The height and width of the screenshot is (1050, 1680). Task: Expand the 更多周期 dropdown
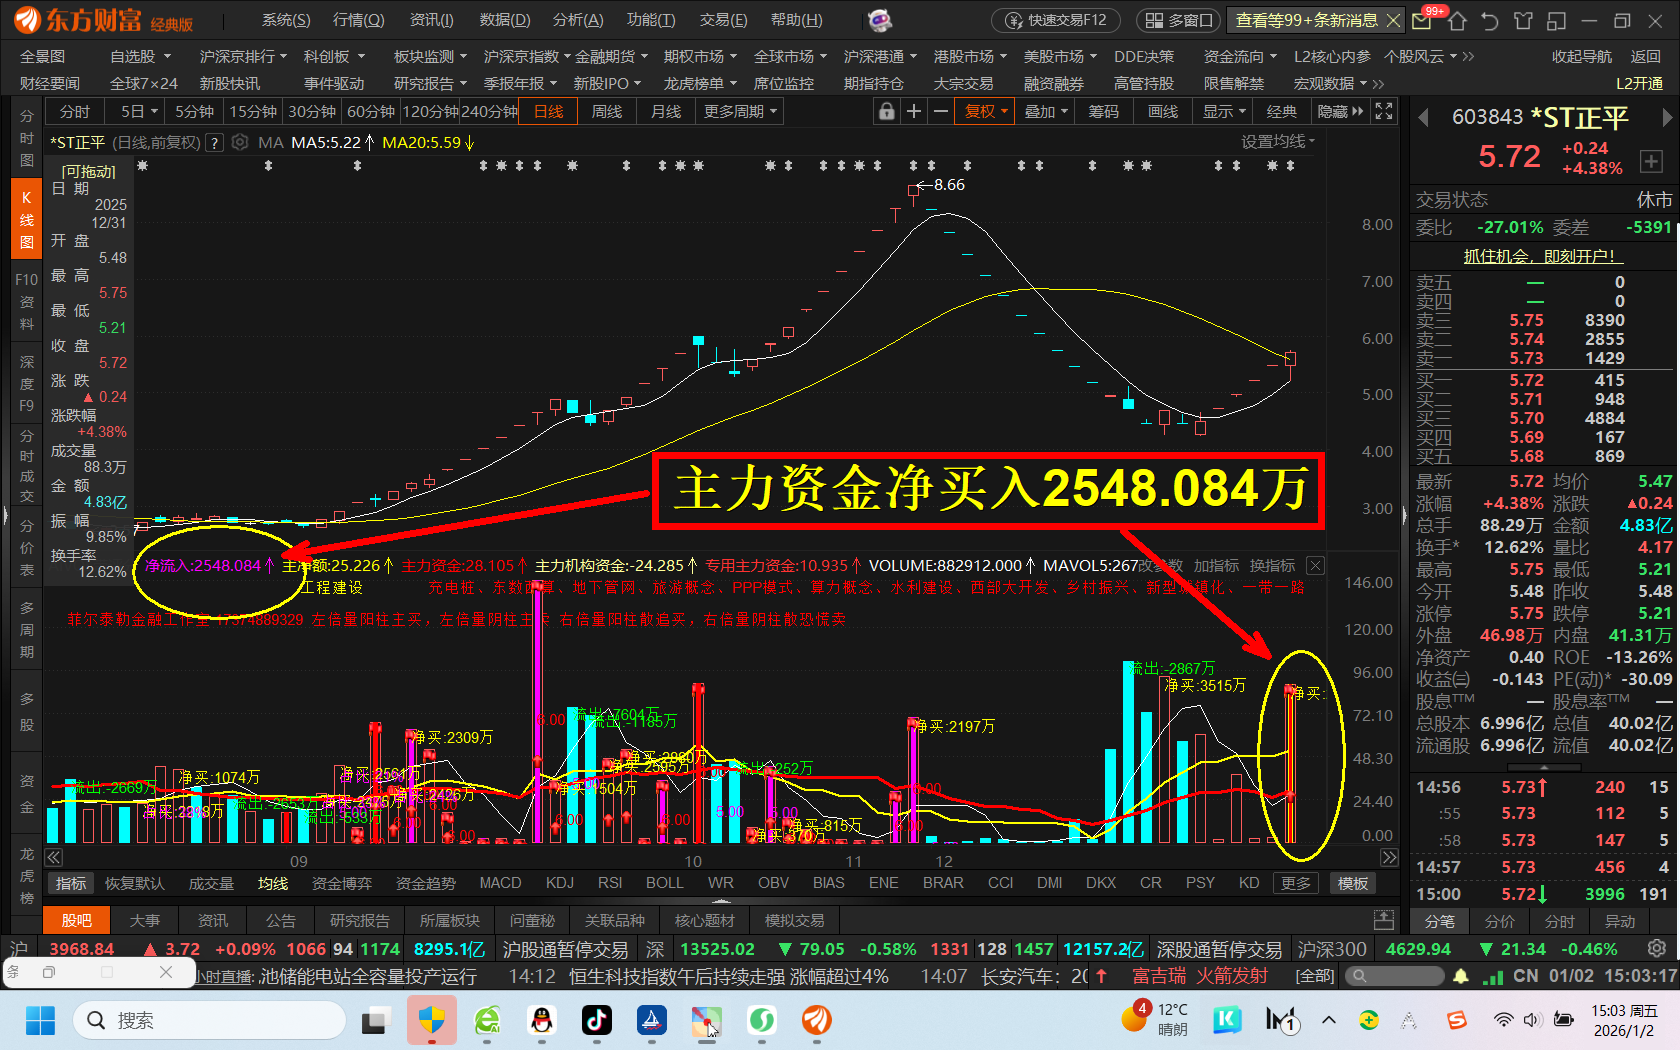(740, 112)
